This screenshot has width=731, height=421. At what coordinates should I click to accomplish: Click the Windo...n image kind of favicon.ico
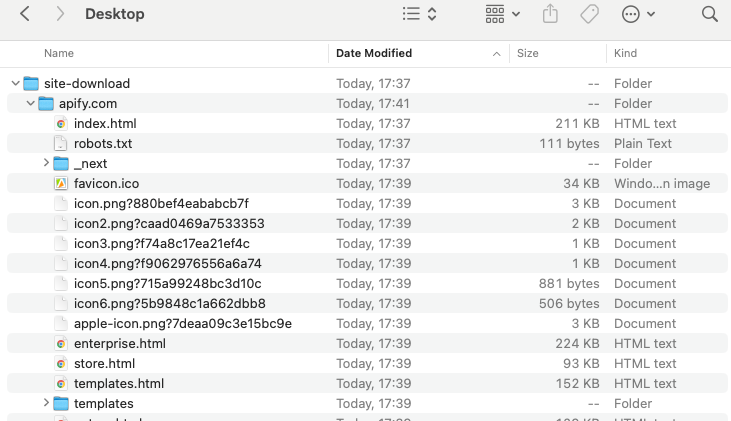(x=662, y=184)
